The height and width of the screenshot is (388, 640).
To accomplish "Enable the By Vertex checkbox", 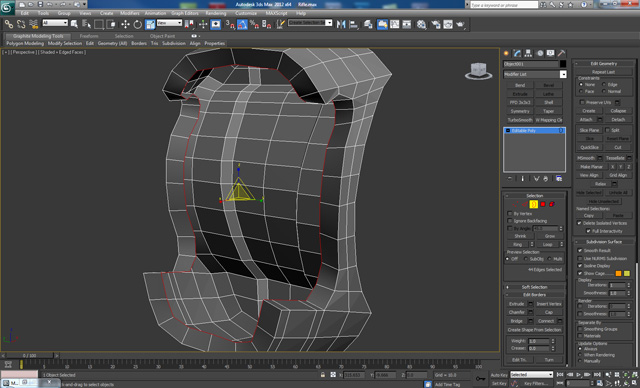I will click(510, 213).
